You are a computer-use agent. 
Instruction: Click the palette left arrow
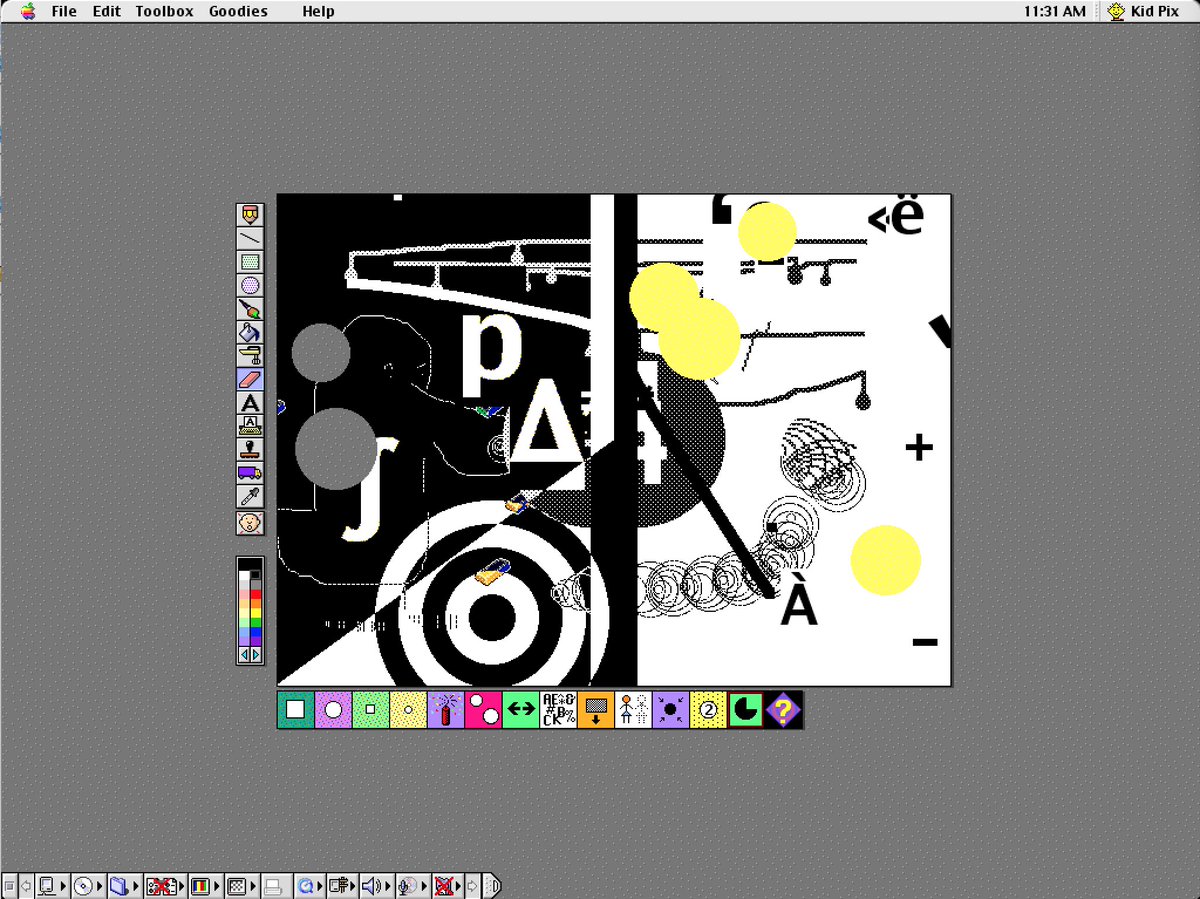(x=244, y=655)
